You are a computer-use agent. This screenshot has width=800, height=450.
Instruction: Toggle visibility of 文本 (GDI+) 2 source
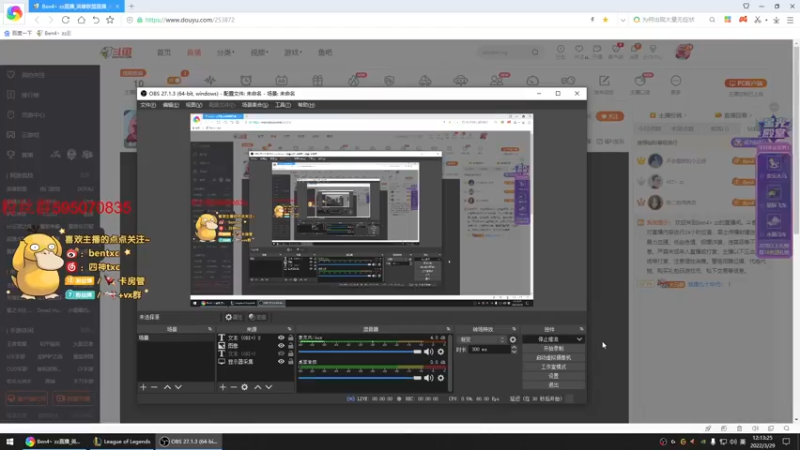(x=281, y=338)
